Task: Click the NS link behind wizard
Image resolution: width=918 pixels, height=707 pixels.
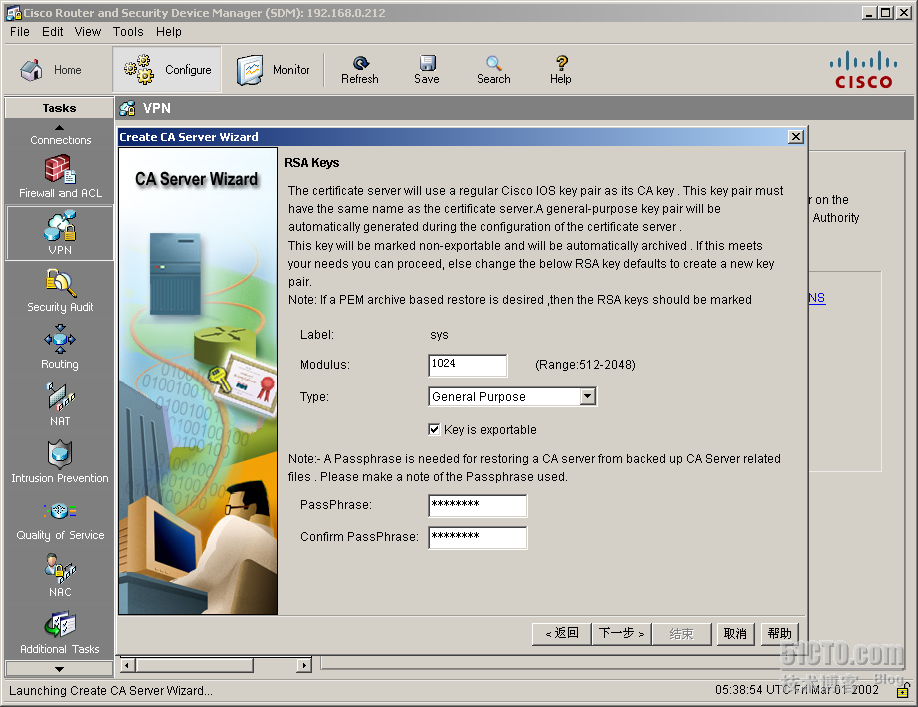Action: pos(817,298)
